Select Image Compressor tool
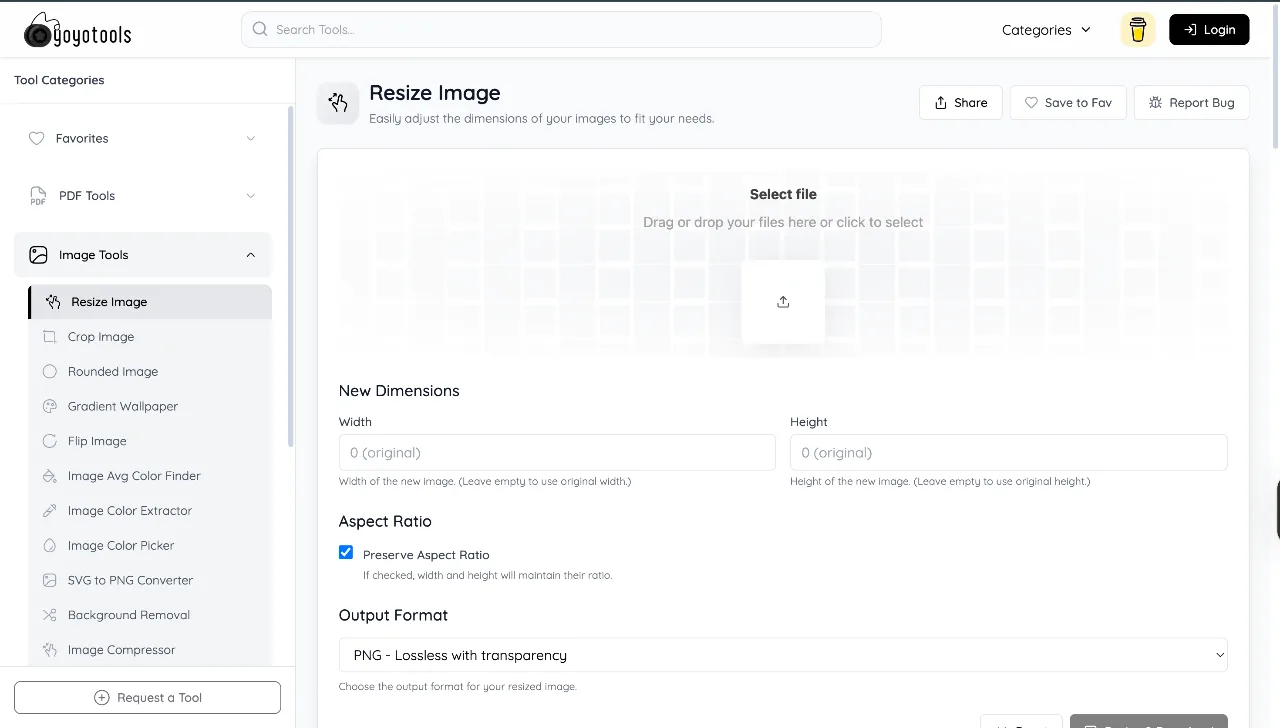Screen dimensions: 1280x728 150,650
